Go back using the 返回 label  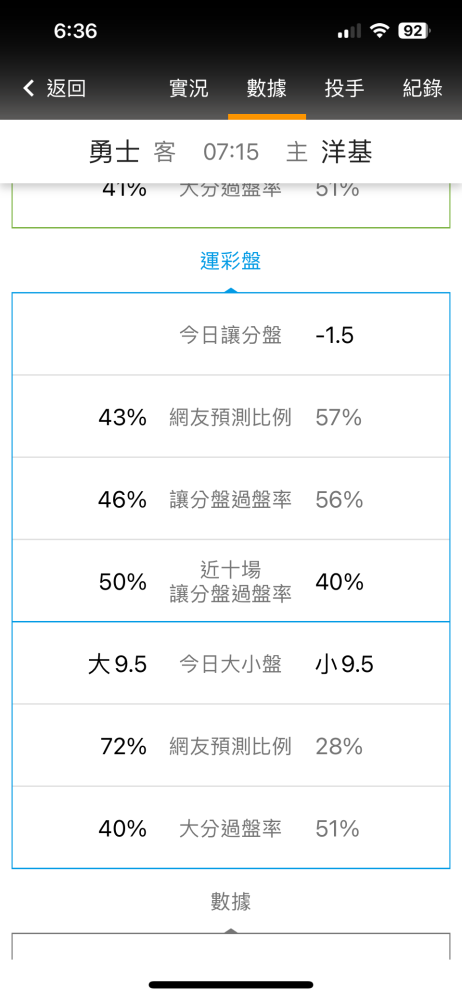tap(66, 89)
